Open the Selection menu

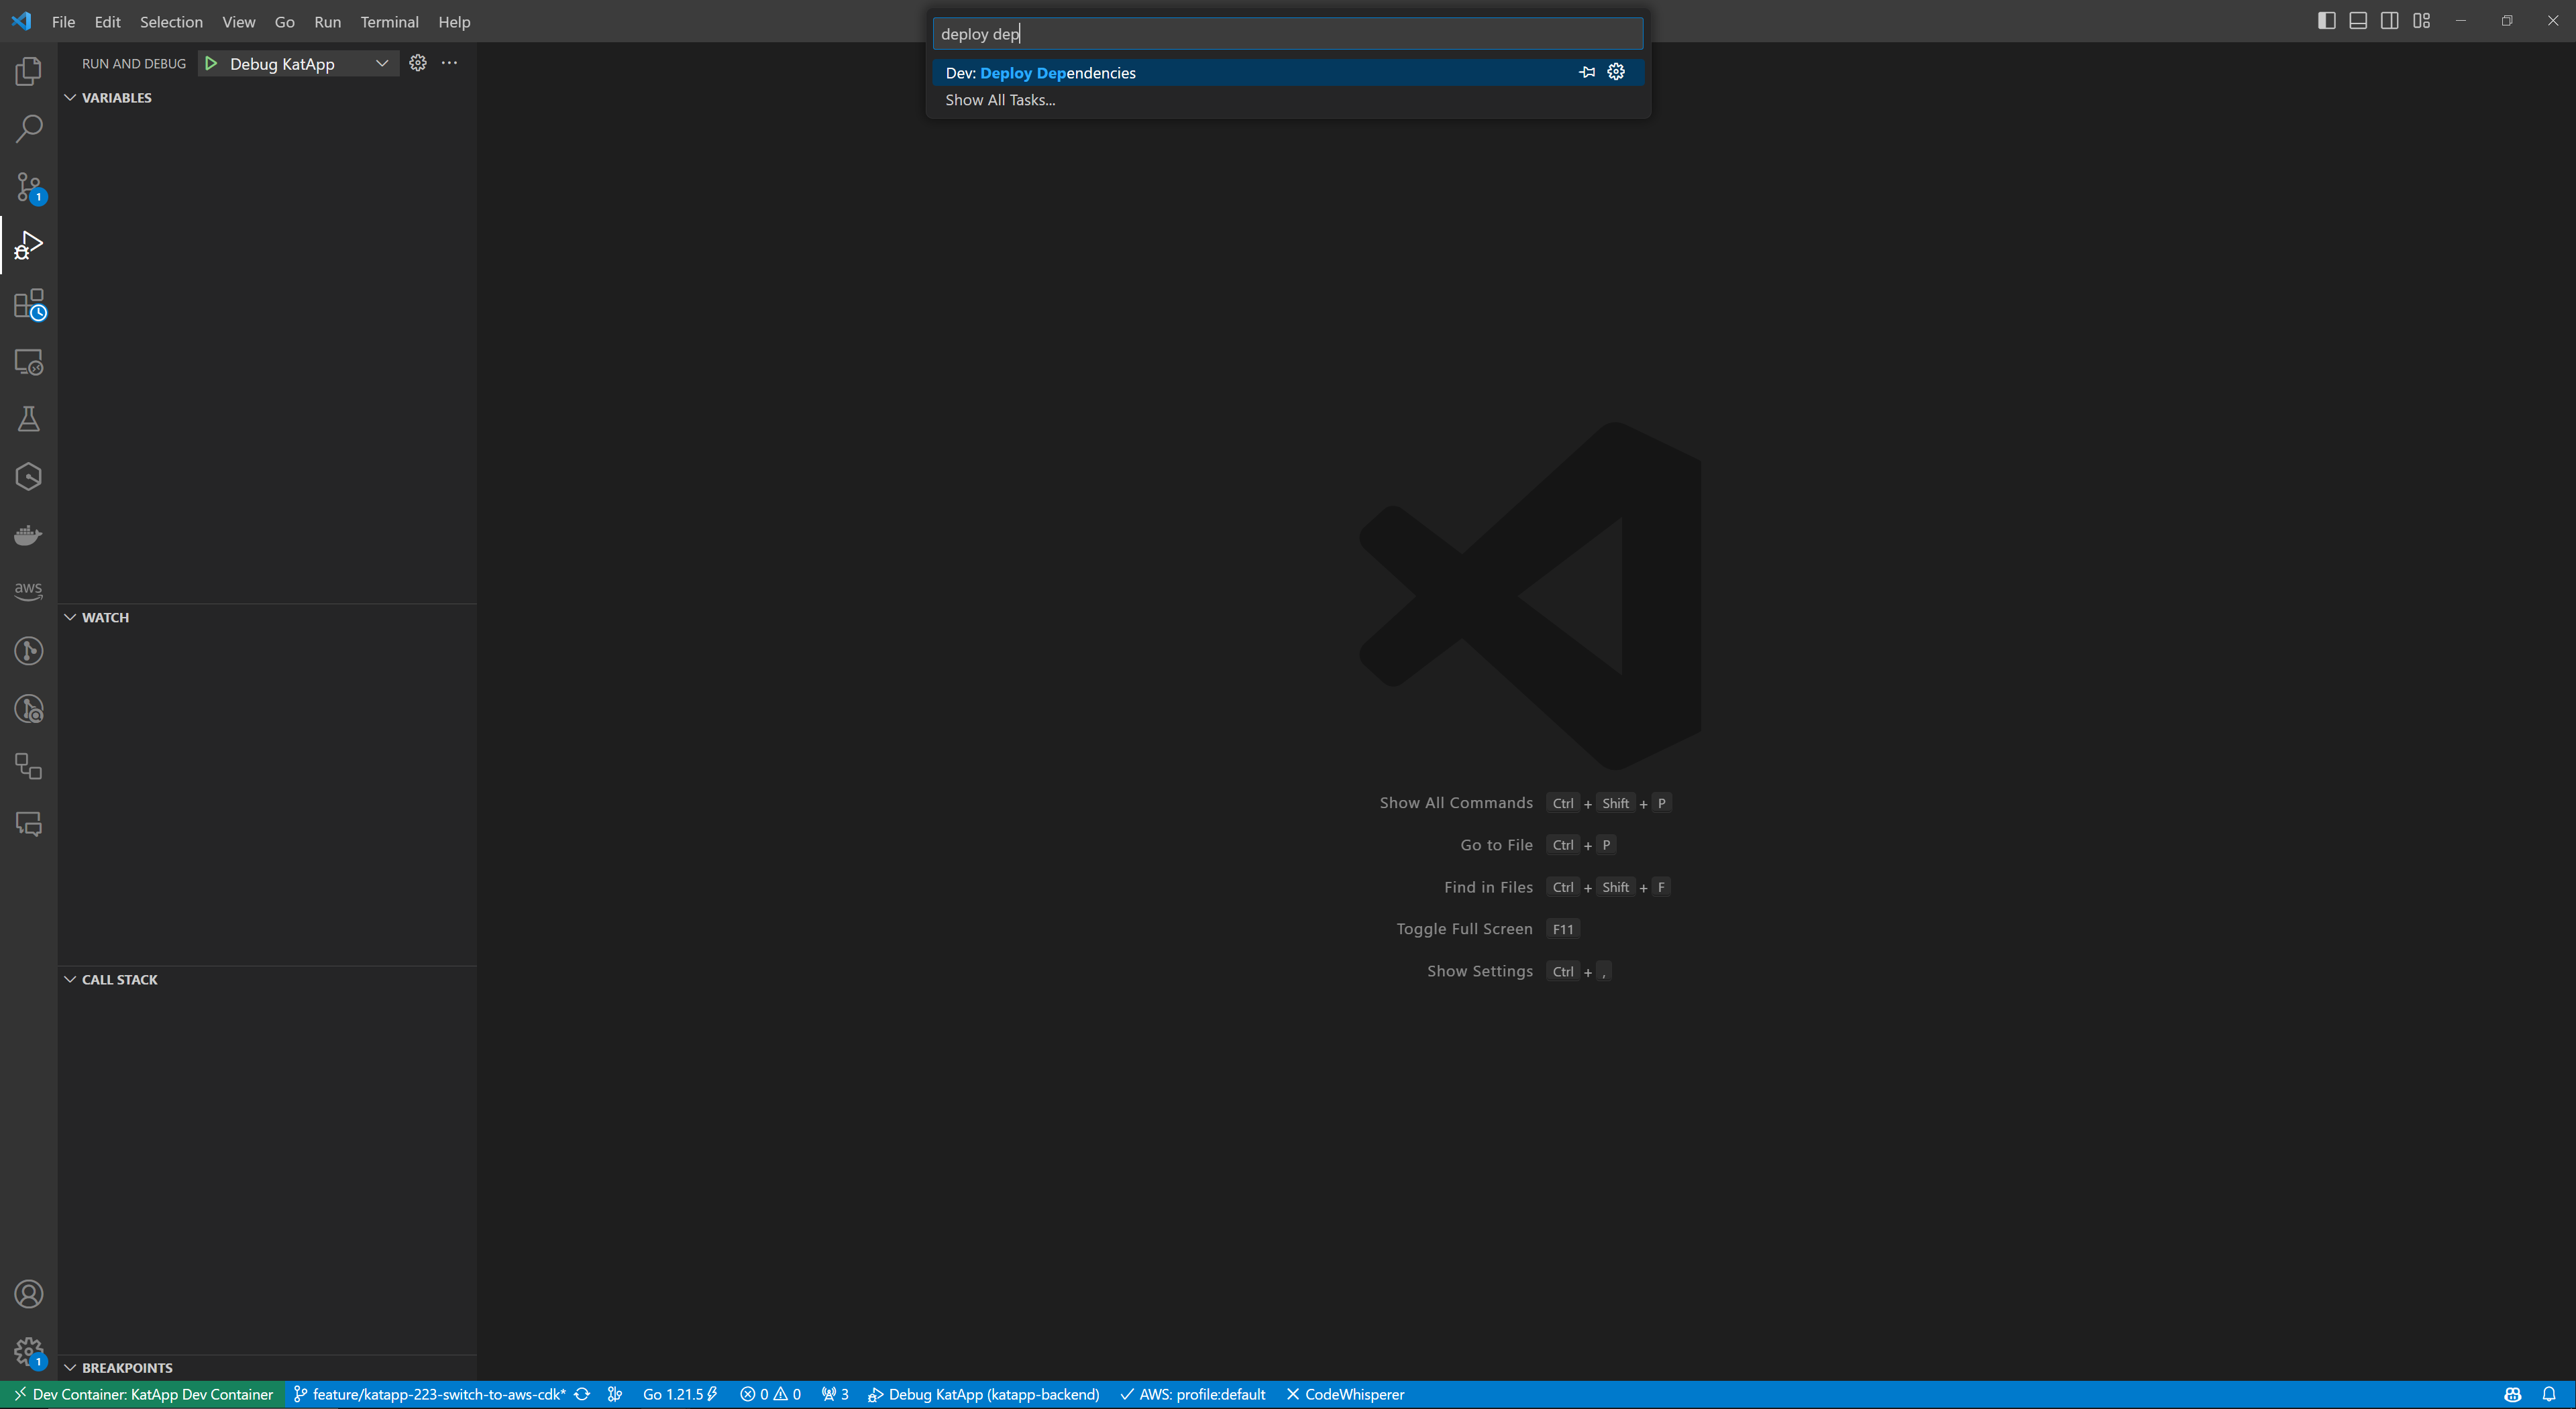point(171,21)
